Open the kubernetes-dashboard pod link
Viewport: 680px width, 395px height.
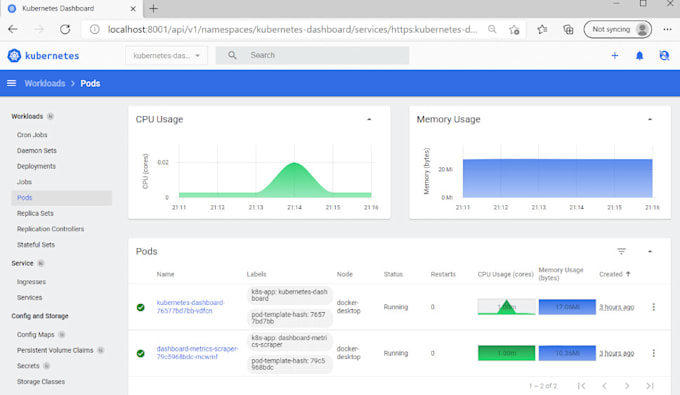click(190, 307)
